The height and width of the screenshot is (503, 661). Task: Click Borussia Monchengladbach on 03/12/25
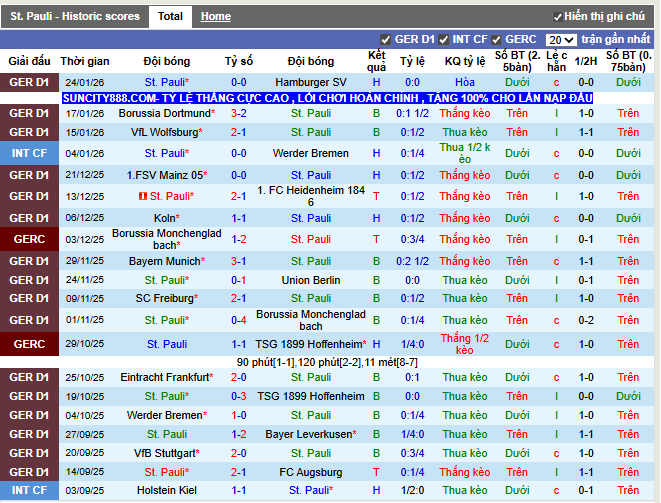point(167,239)
